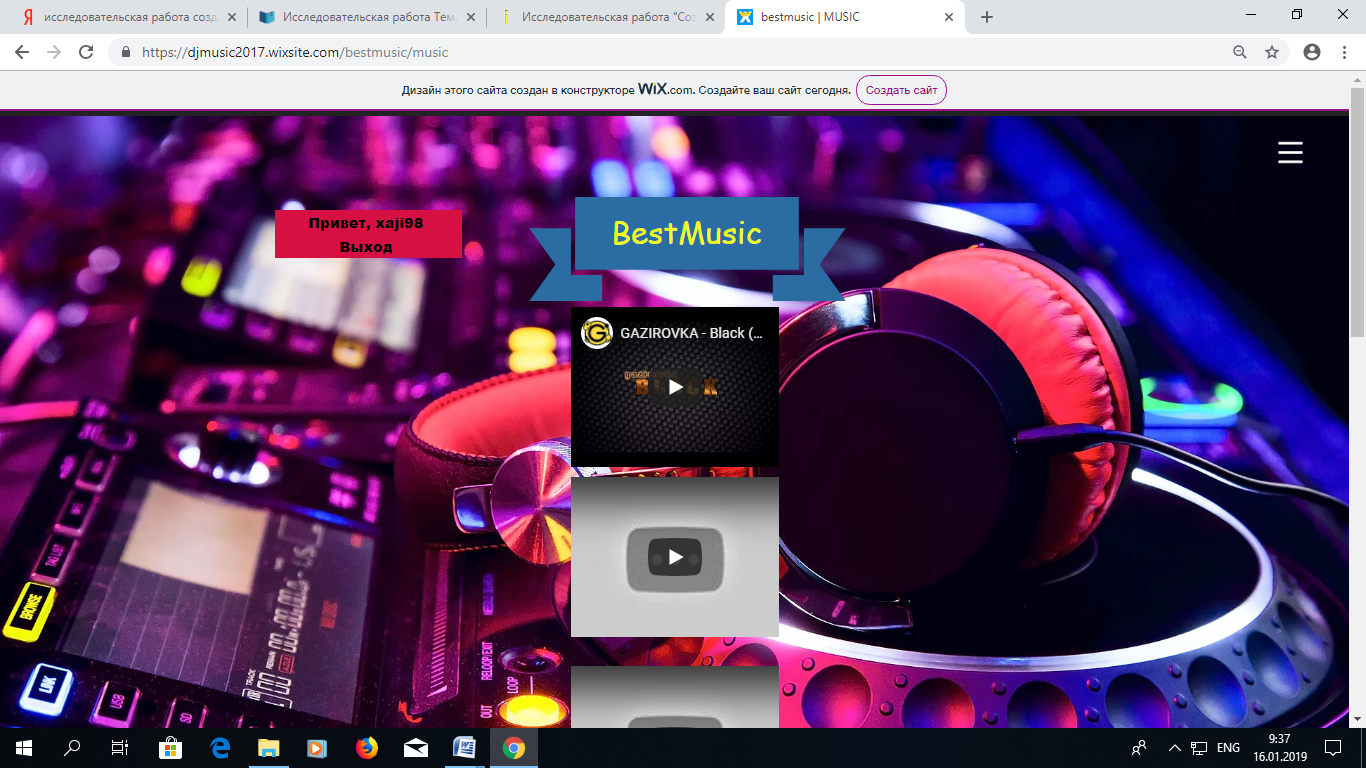Launch Edge browser from taskbar
Image resolution: width=1366 pixels, height=768 pixels.
click(220, 748)
